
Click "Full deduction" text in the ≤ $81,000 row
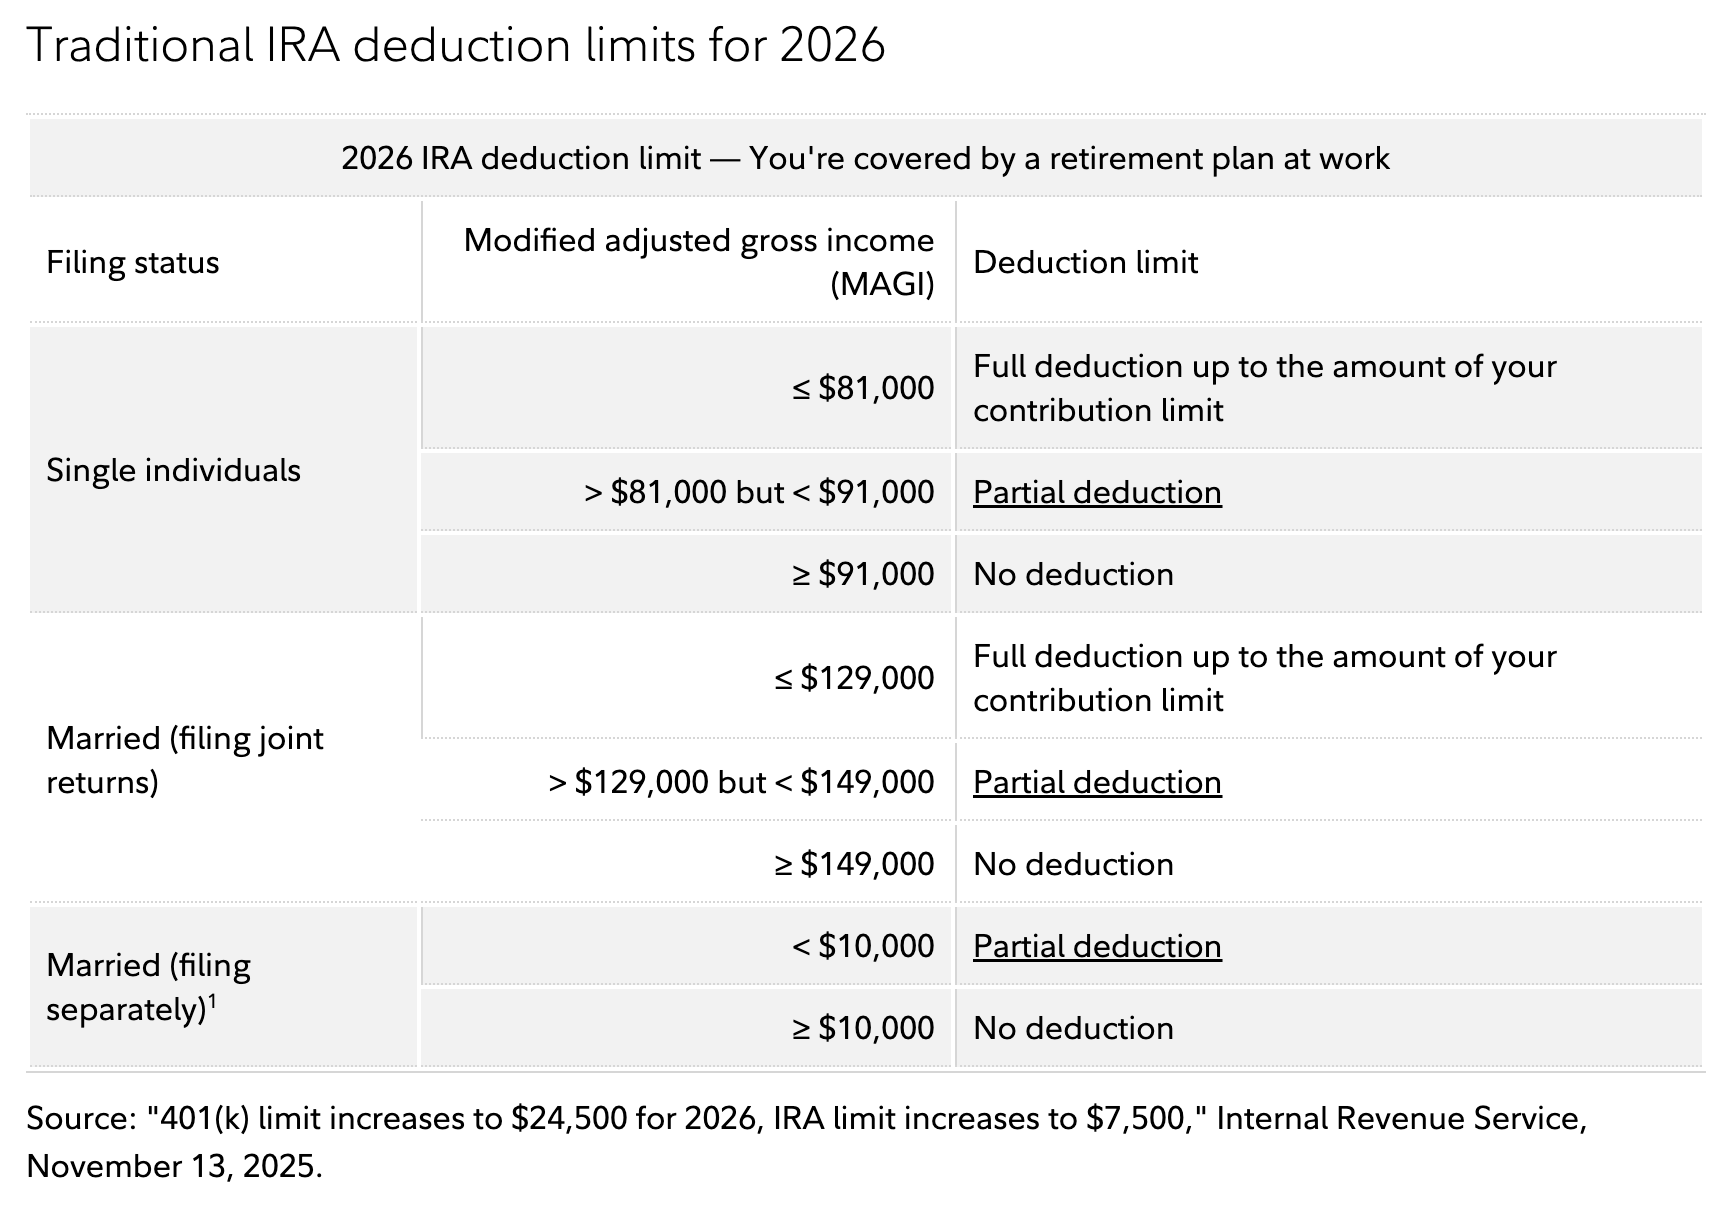point(1265,388)
